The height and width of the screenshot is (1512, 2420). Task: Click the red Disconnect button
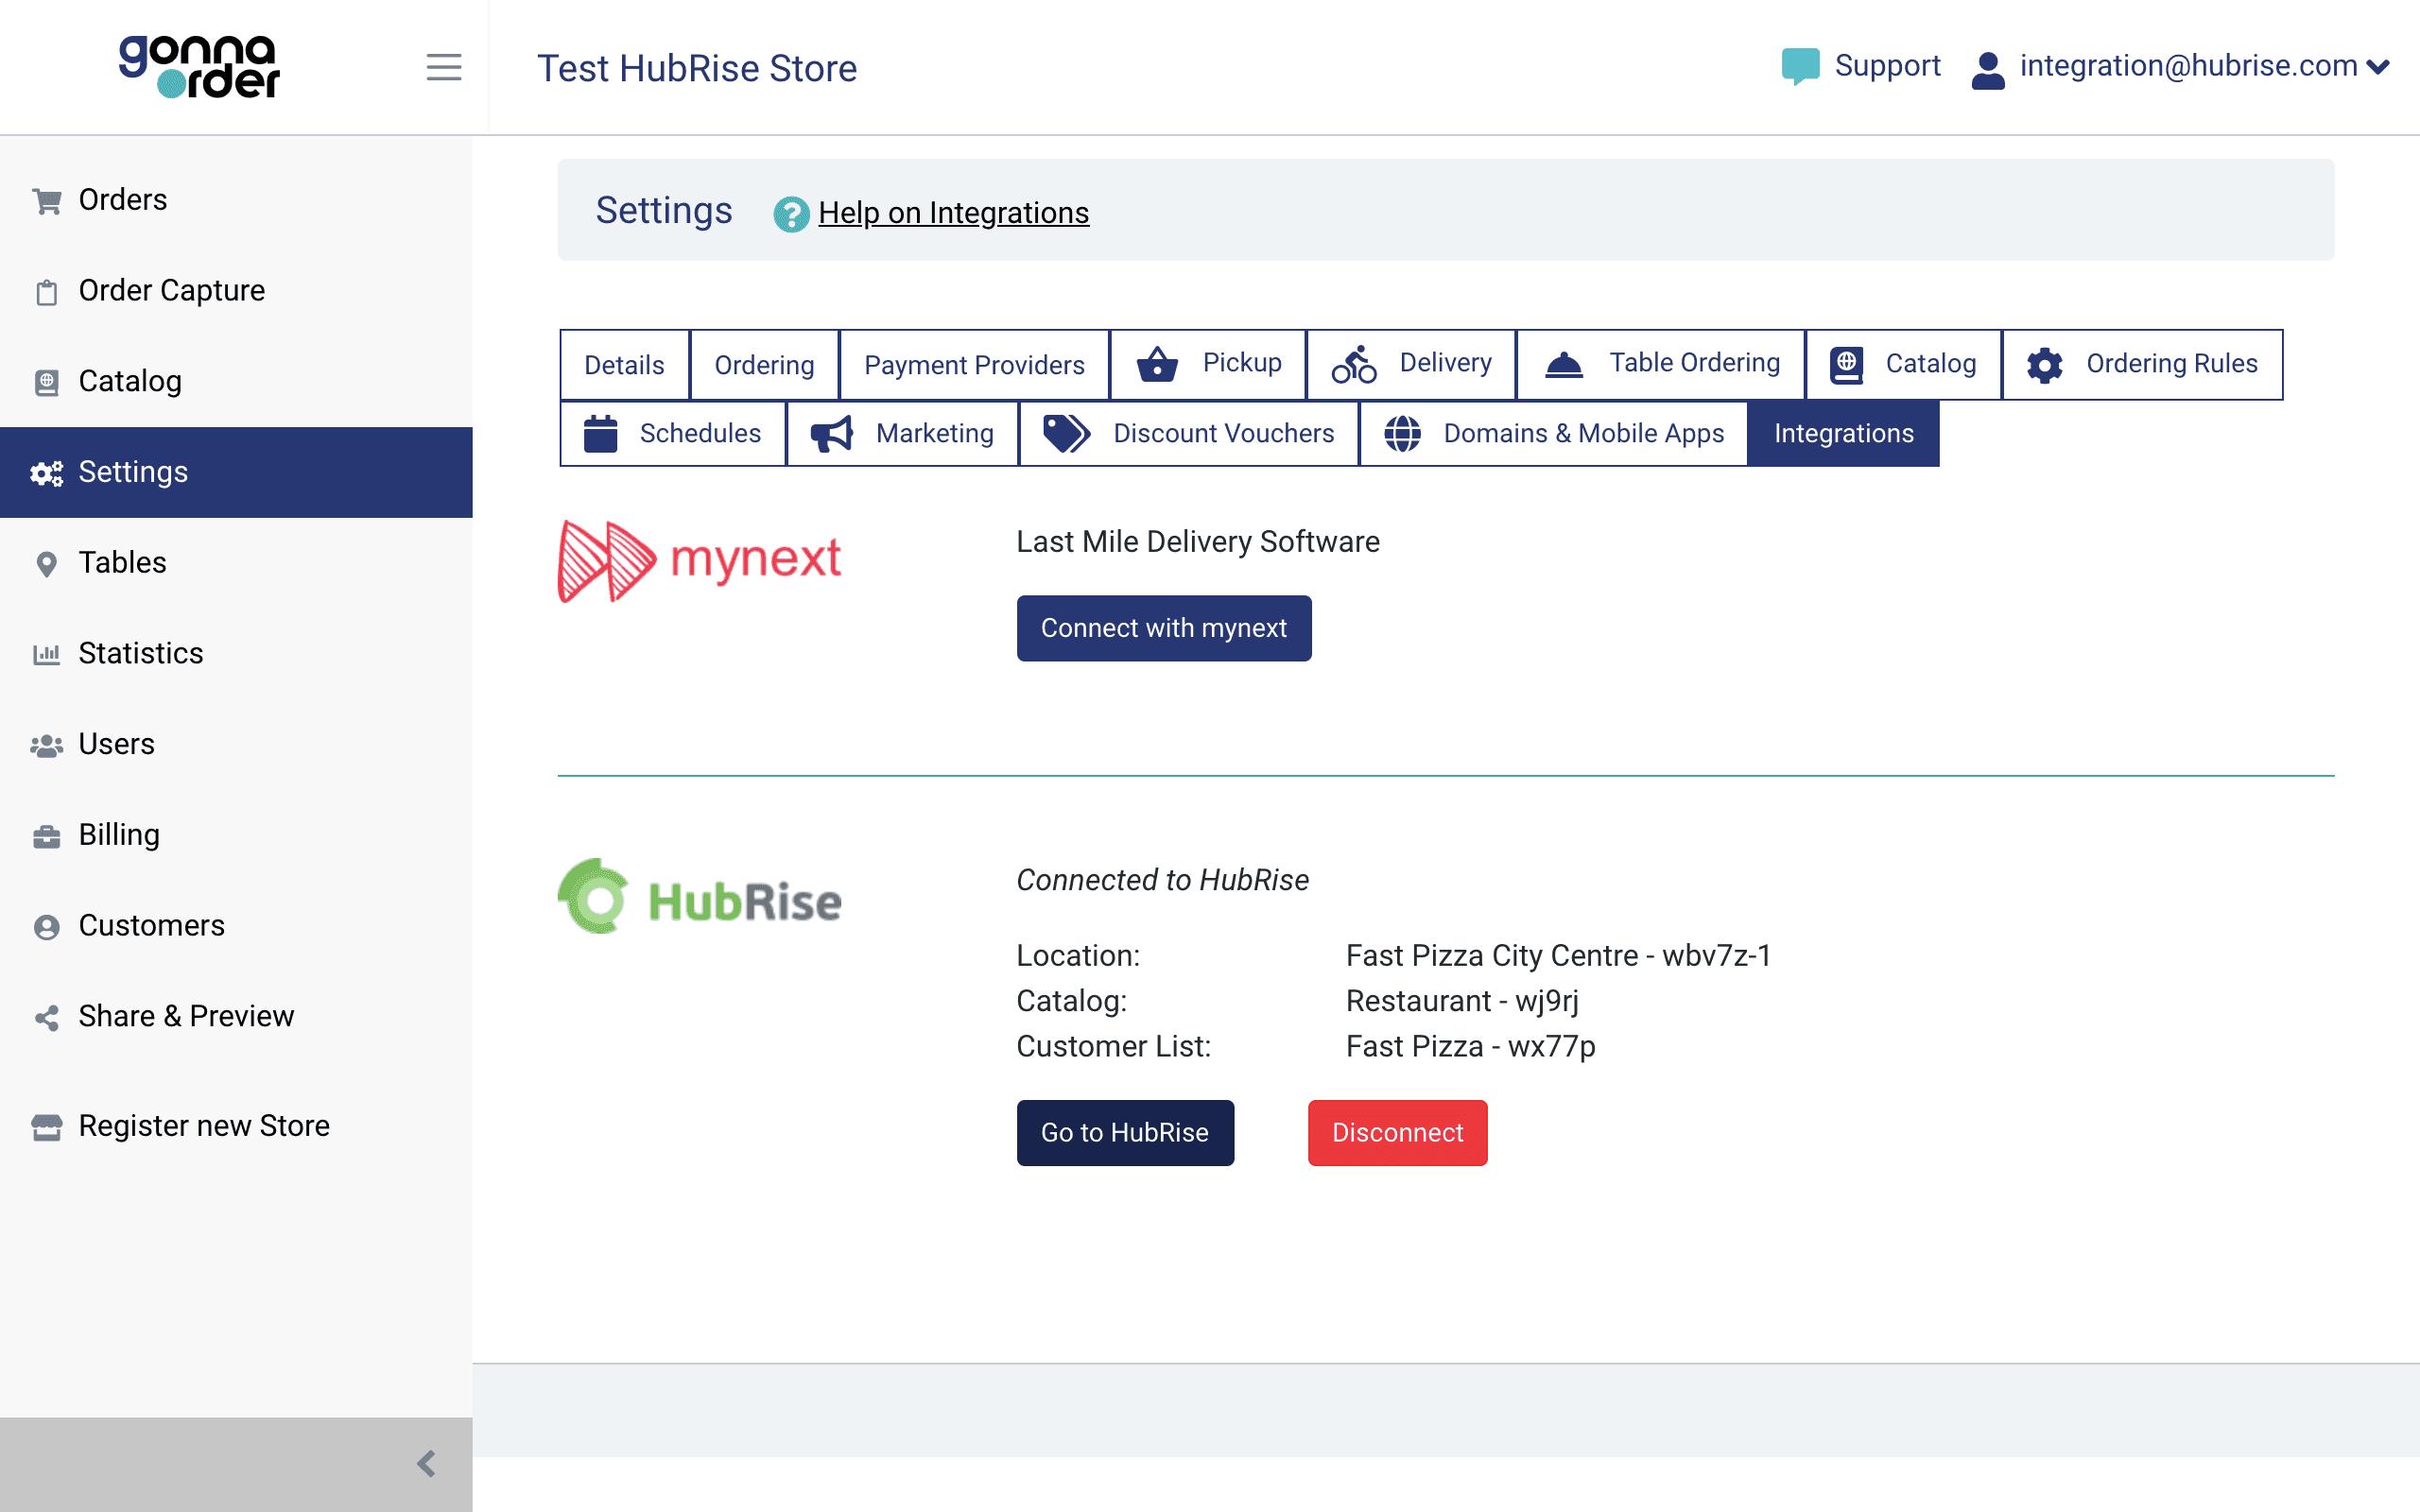click(1397, 1132)
